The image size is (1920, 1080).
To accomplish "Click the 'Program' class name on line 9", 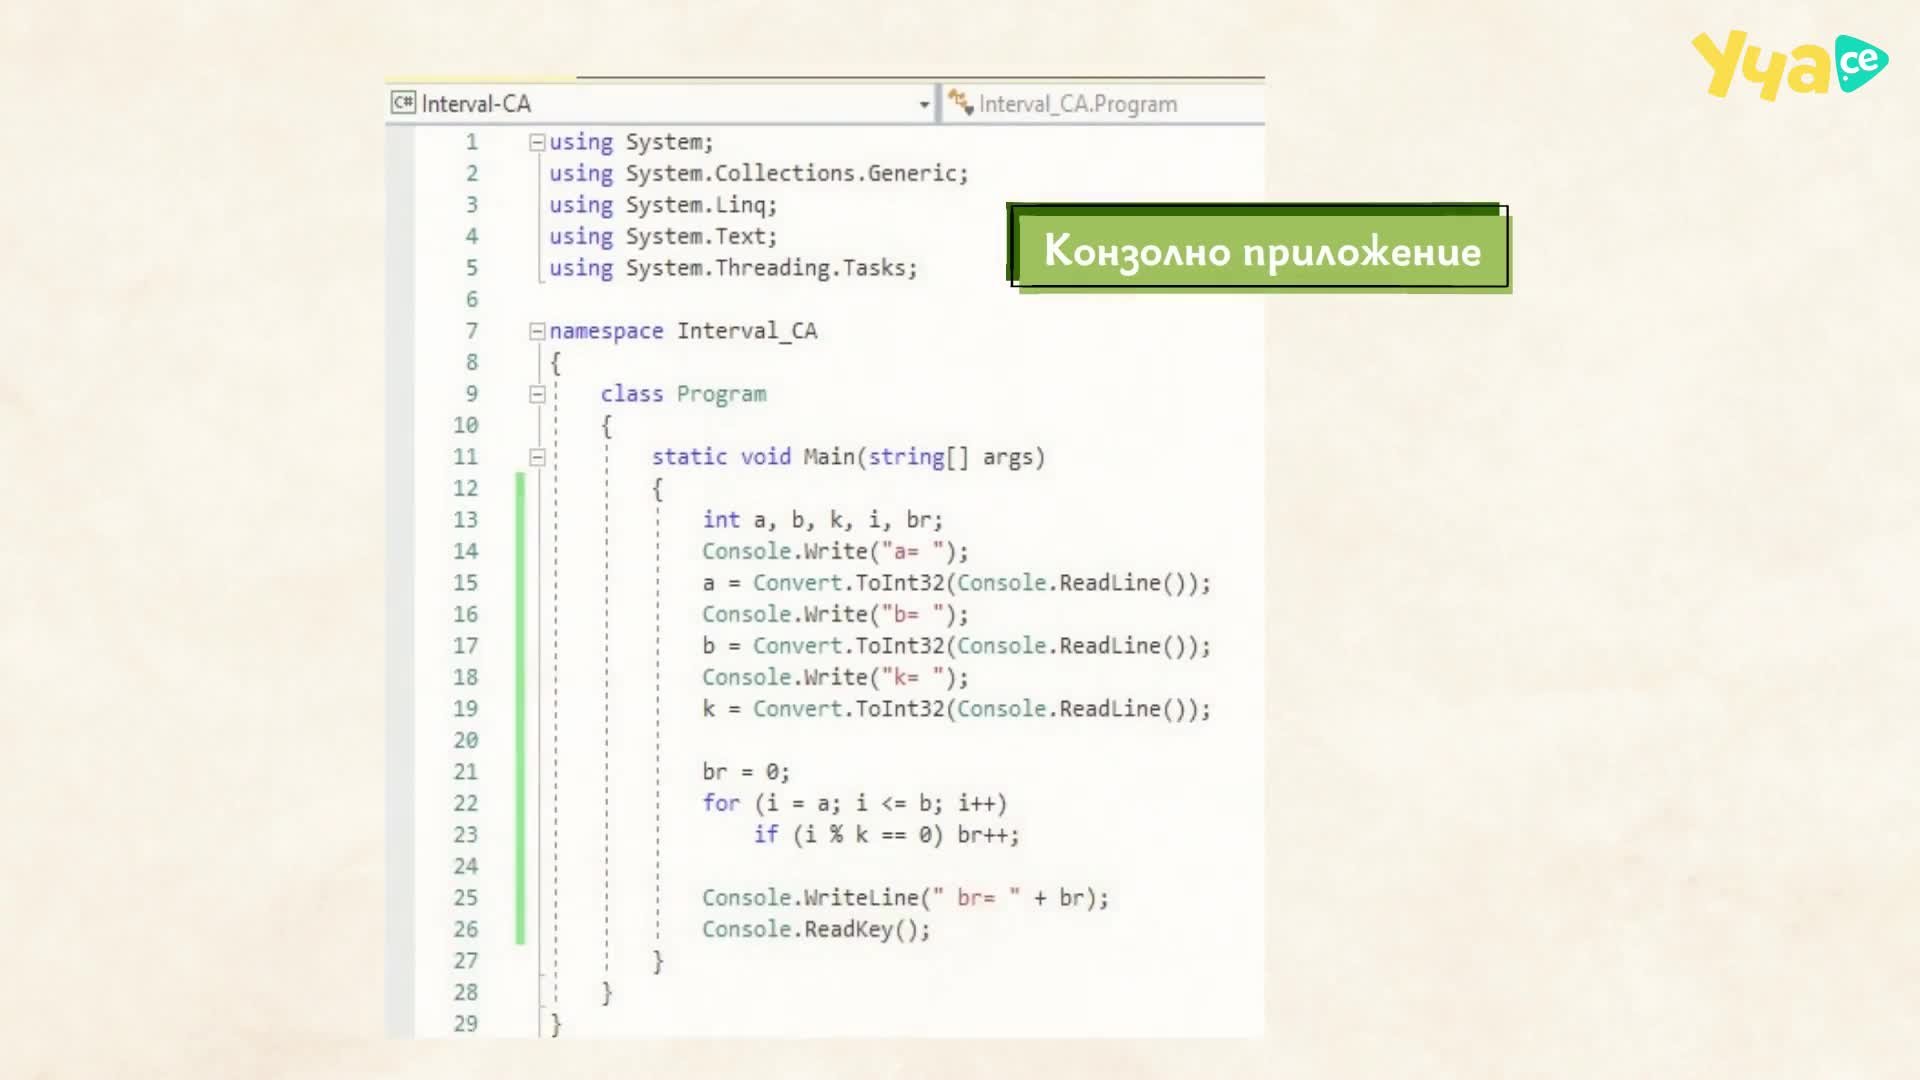I will (721, 394).
